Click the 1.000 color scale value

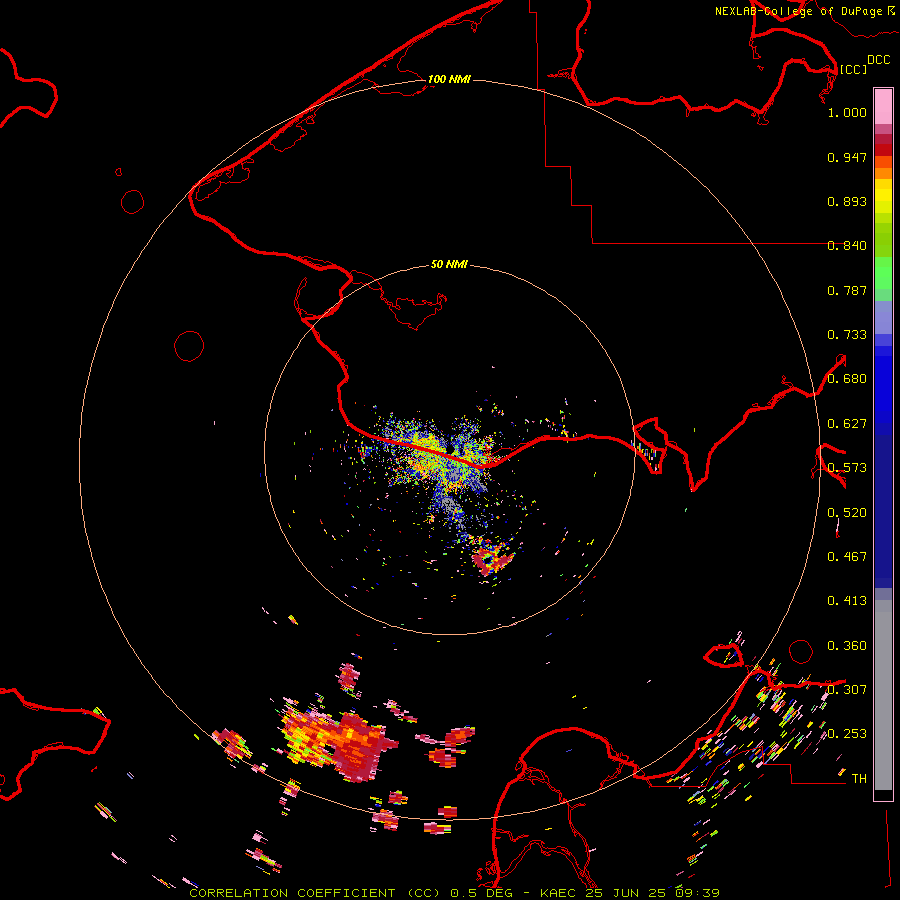847,112
